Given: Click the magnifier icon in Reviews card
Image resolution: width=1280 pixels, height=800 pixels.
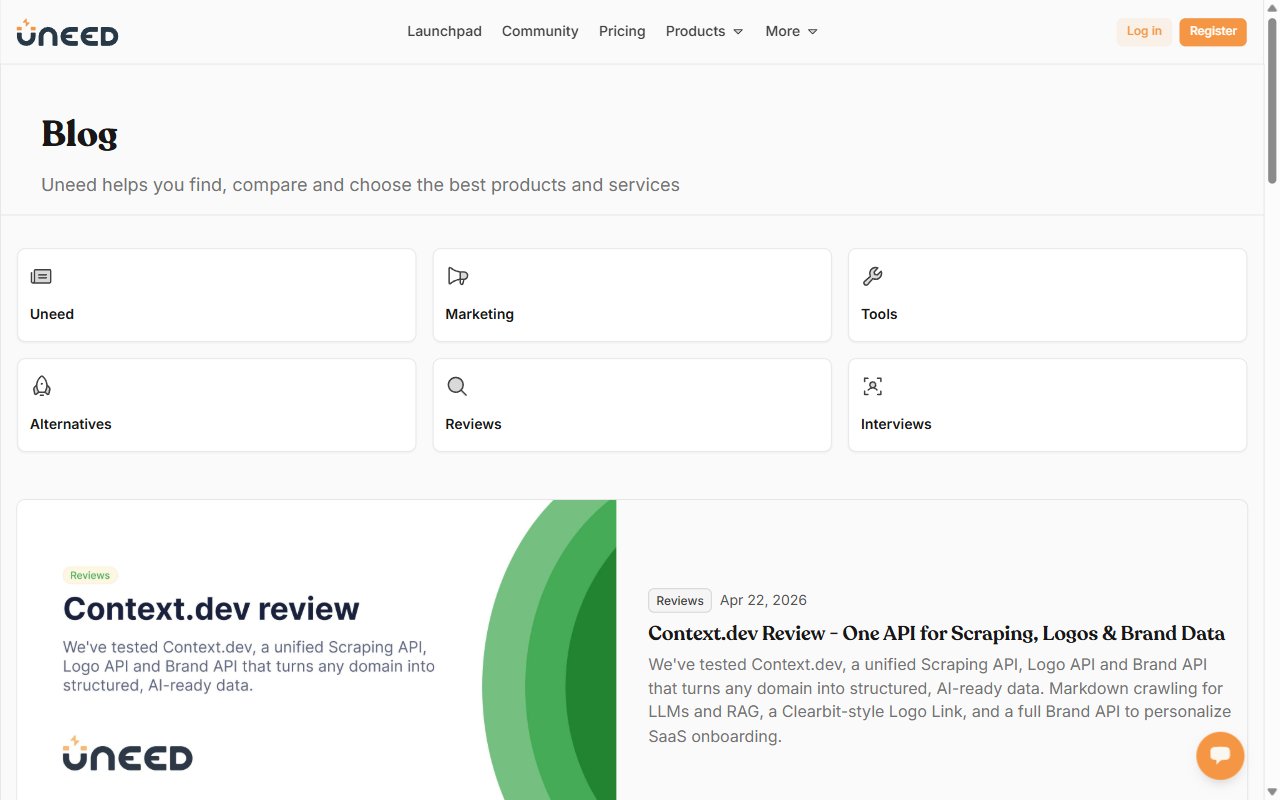Looking at the screenshot, I should pos(457,386).
